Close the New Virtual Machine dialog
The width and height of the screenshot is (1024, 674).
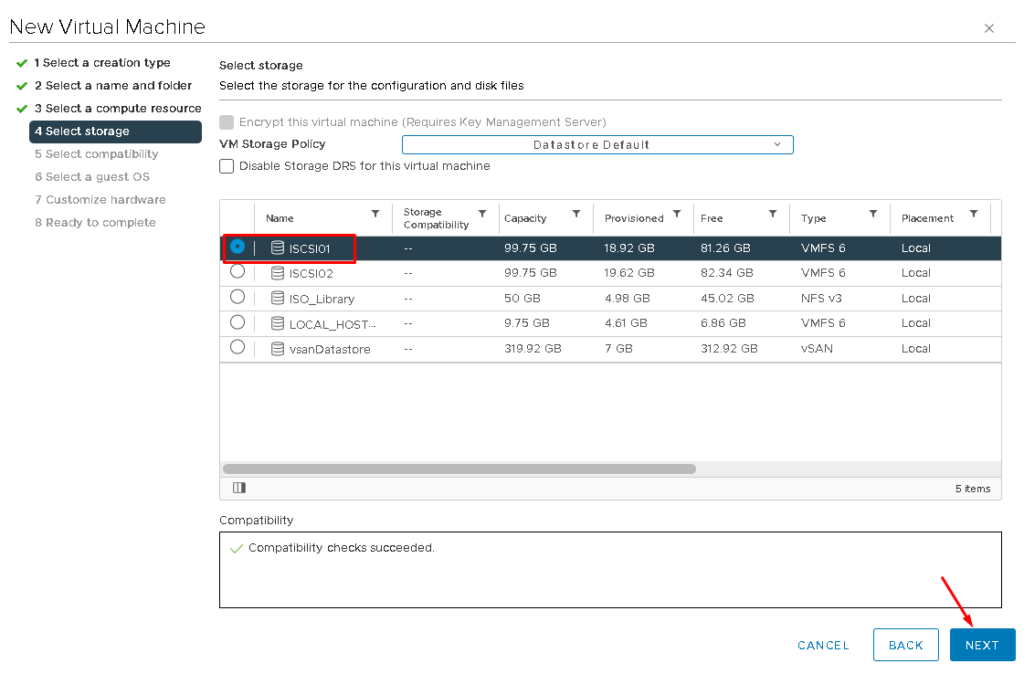(989, 28)
